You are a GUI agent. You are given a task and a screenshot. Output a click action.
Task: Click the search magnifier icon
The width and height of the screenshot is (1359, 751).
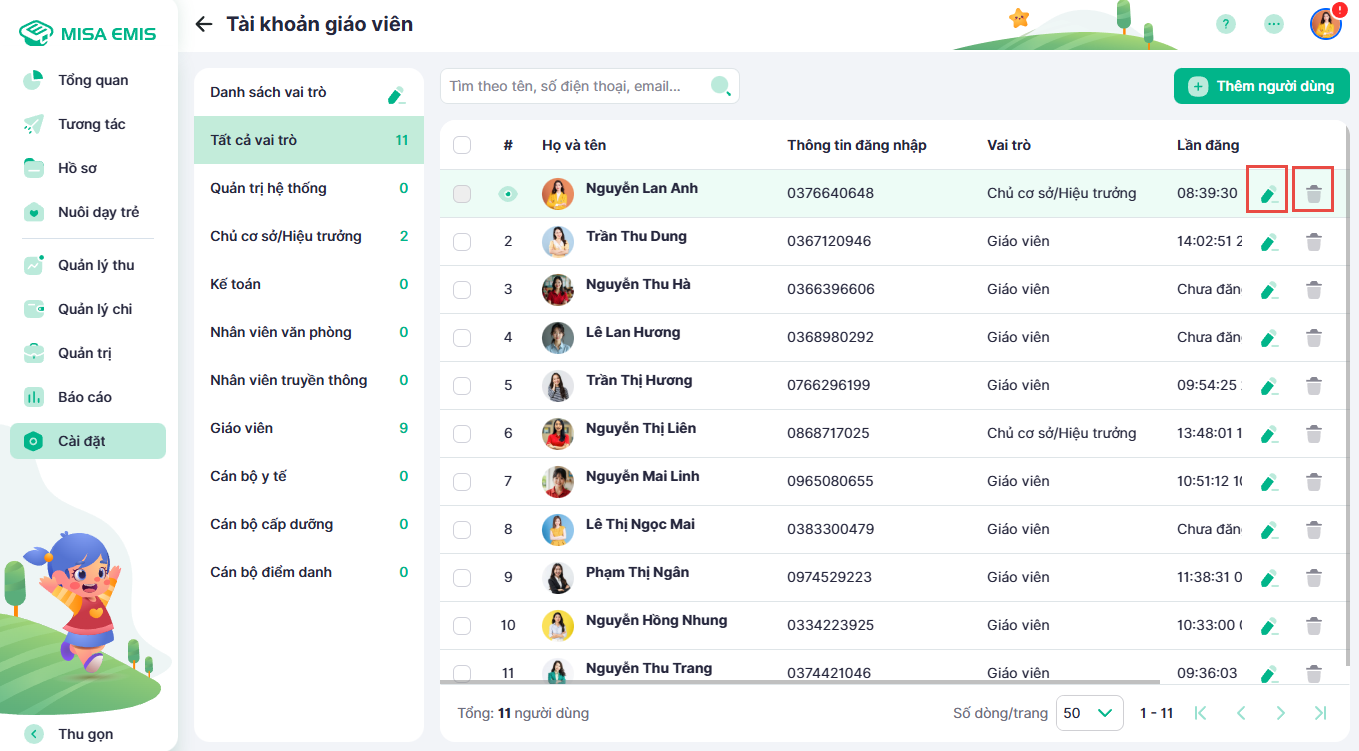click(720, 86)
